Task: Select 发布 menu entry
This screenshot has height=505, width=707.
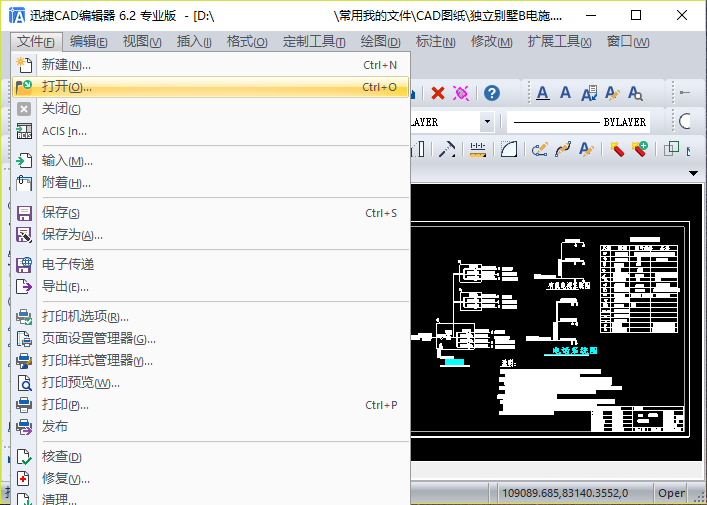Action: tap(211, 427)
